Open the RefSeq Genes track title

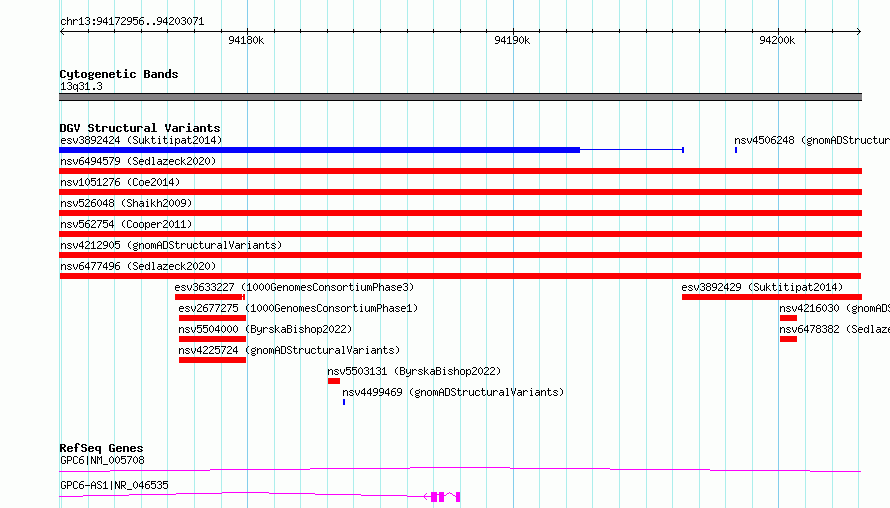point(101,448)
